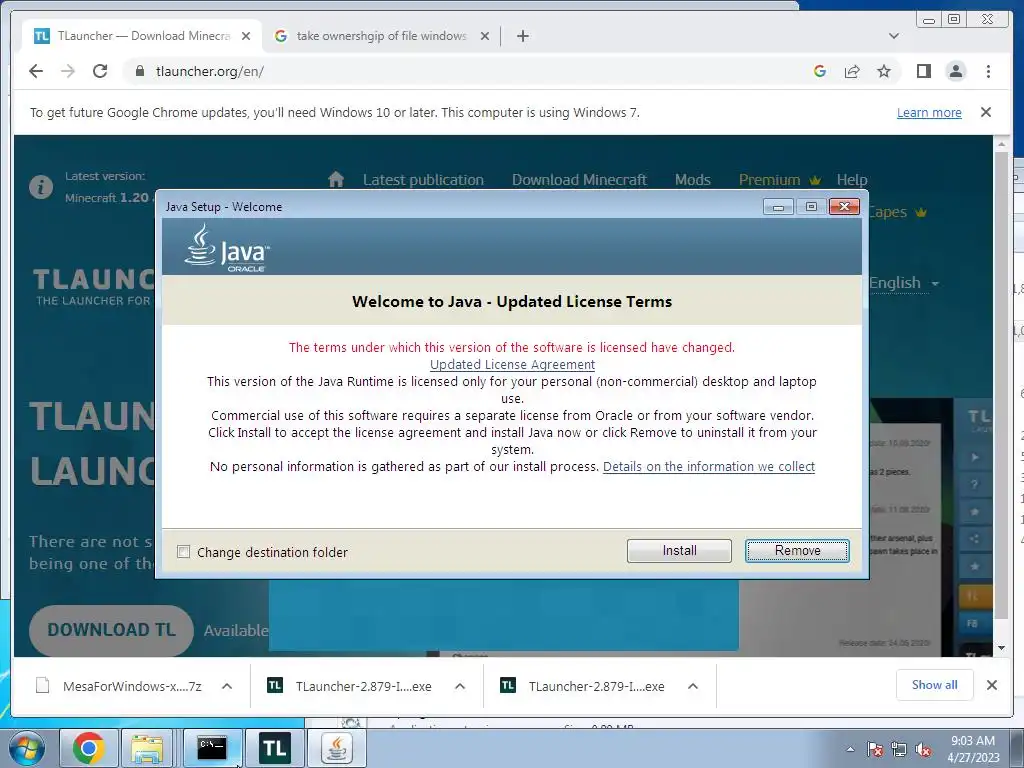The height and width of the screenshot is (768, 1024).
Task: Open the Command Prompt taskbar icon
Action: (x=212, y=748)
